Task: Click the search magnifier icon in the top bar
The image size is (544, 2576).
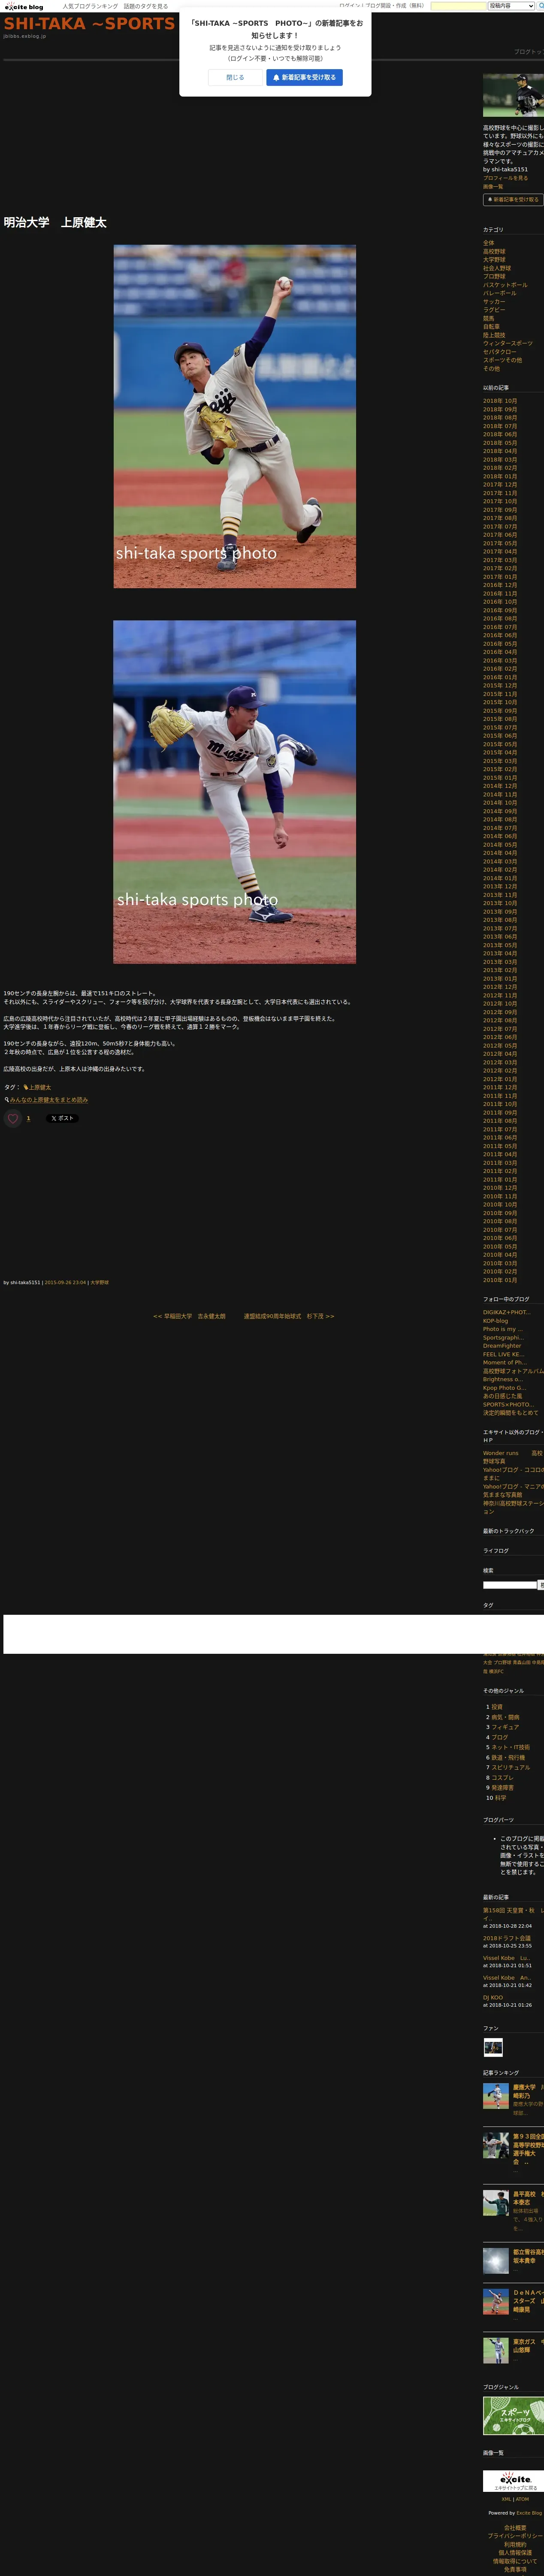Action: click(x=541, y=6)
